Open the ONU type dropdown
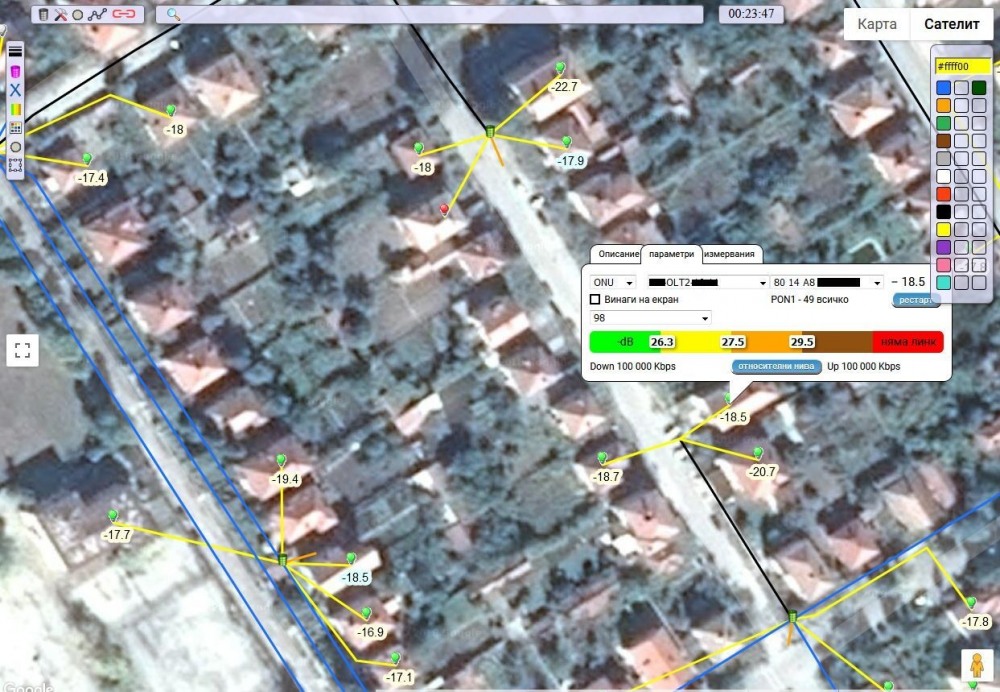This screenshot has height=692, width=1000. pos(613,283)
